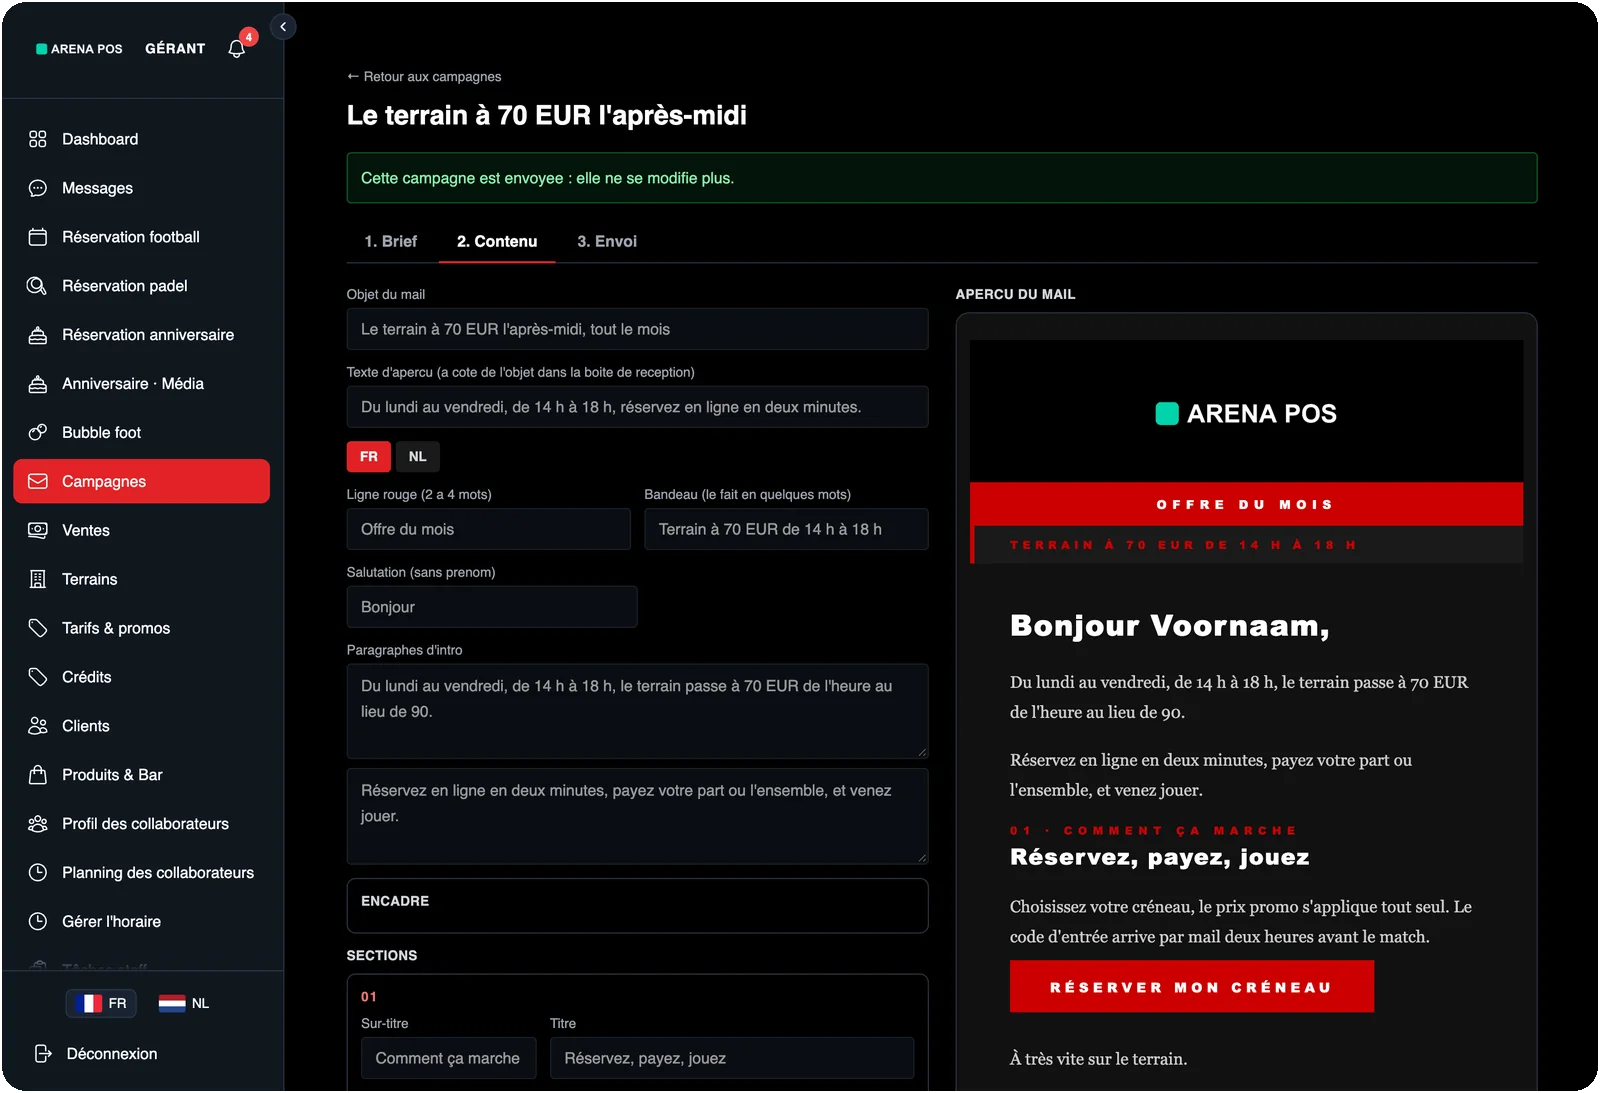Click the Clients people icon
Viewport: 1600px width, 1093px height.
tap(38, 726)
